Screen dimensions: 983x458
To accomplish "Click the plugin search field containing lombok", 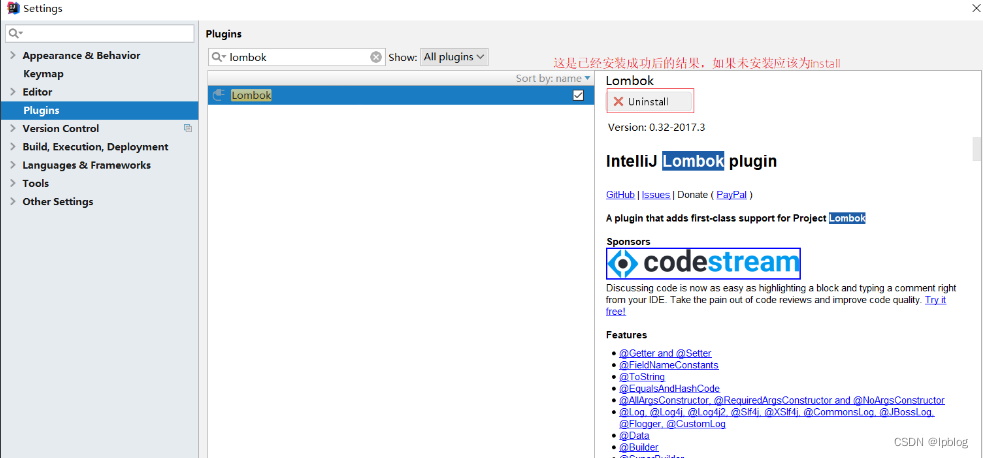I will 296,57.
